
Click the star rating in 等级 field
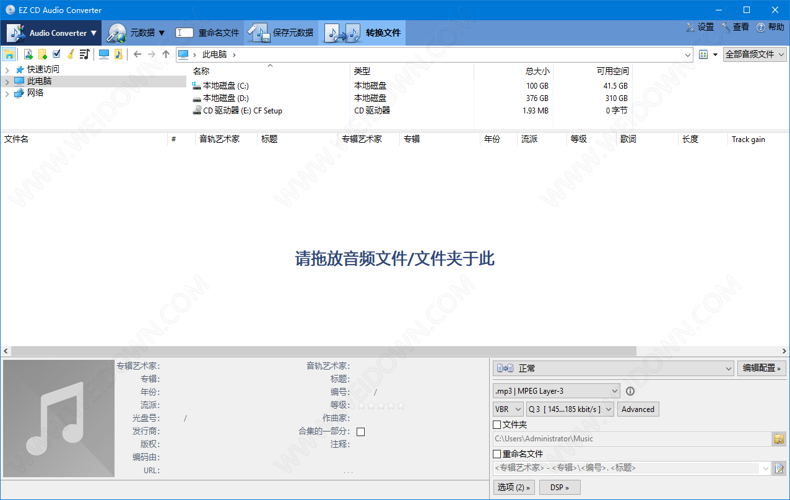click(x=381, y=405)
